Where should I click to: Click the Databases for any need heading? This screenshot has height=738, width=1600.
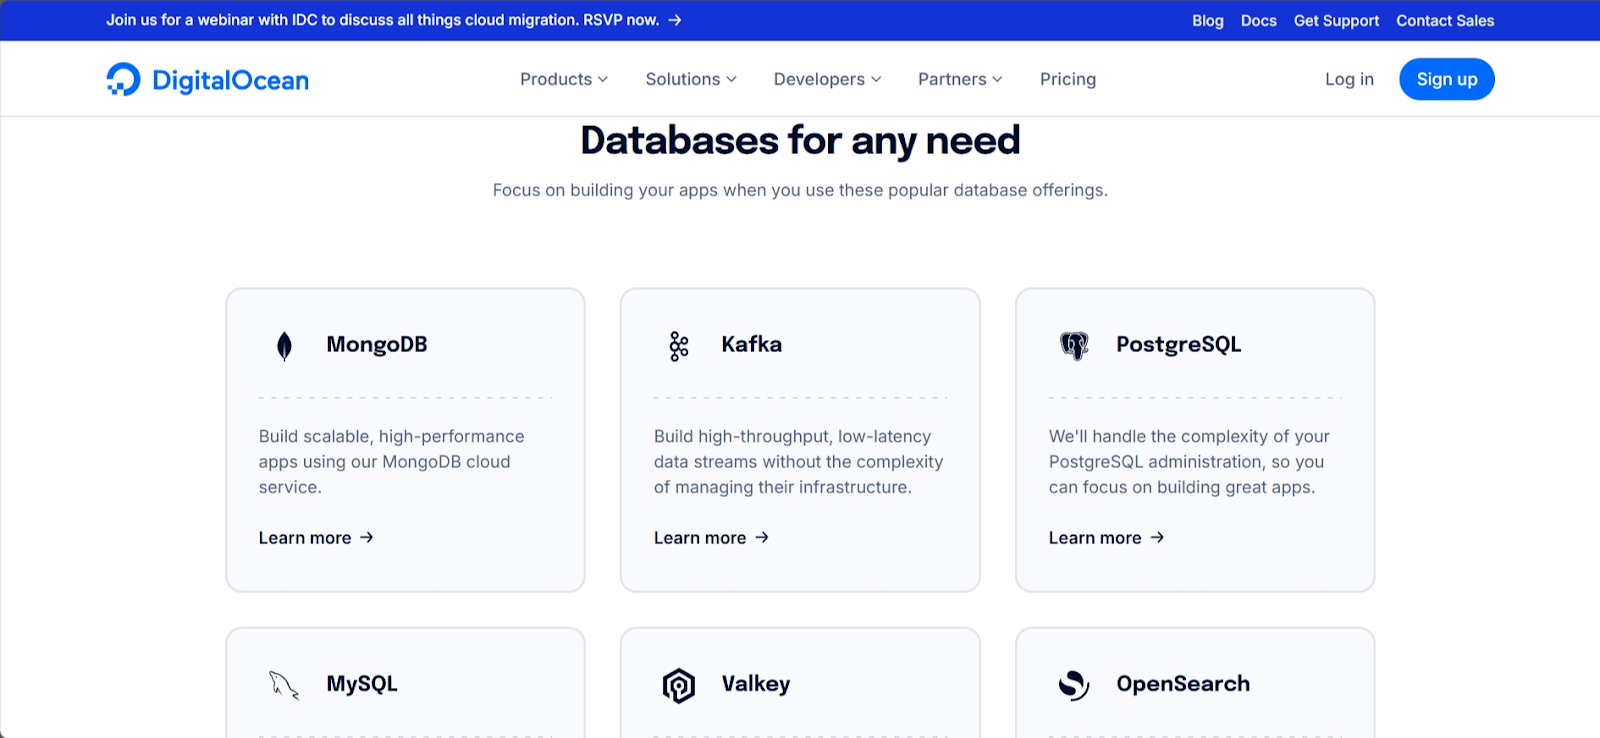coord(800,140)
